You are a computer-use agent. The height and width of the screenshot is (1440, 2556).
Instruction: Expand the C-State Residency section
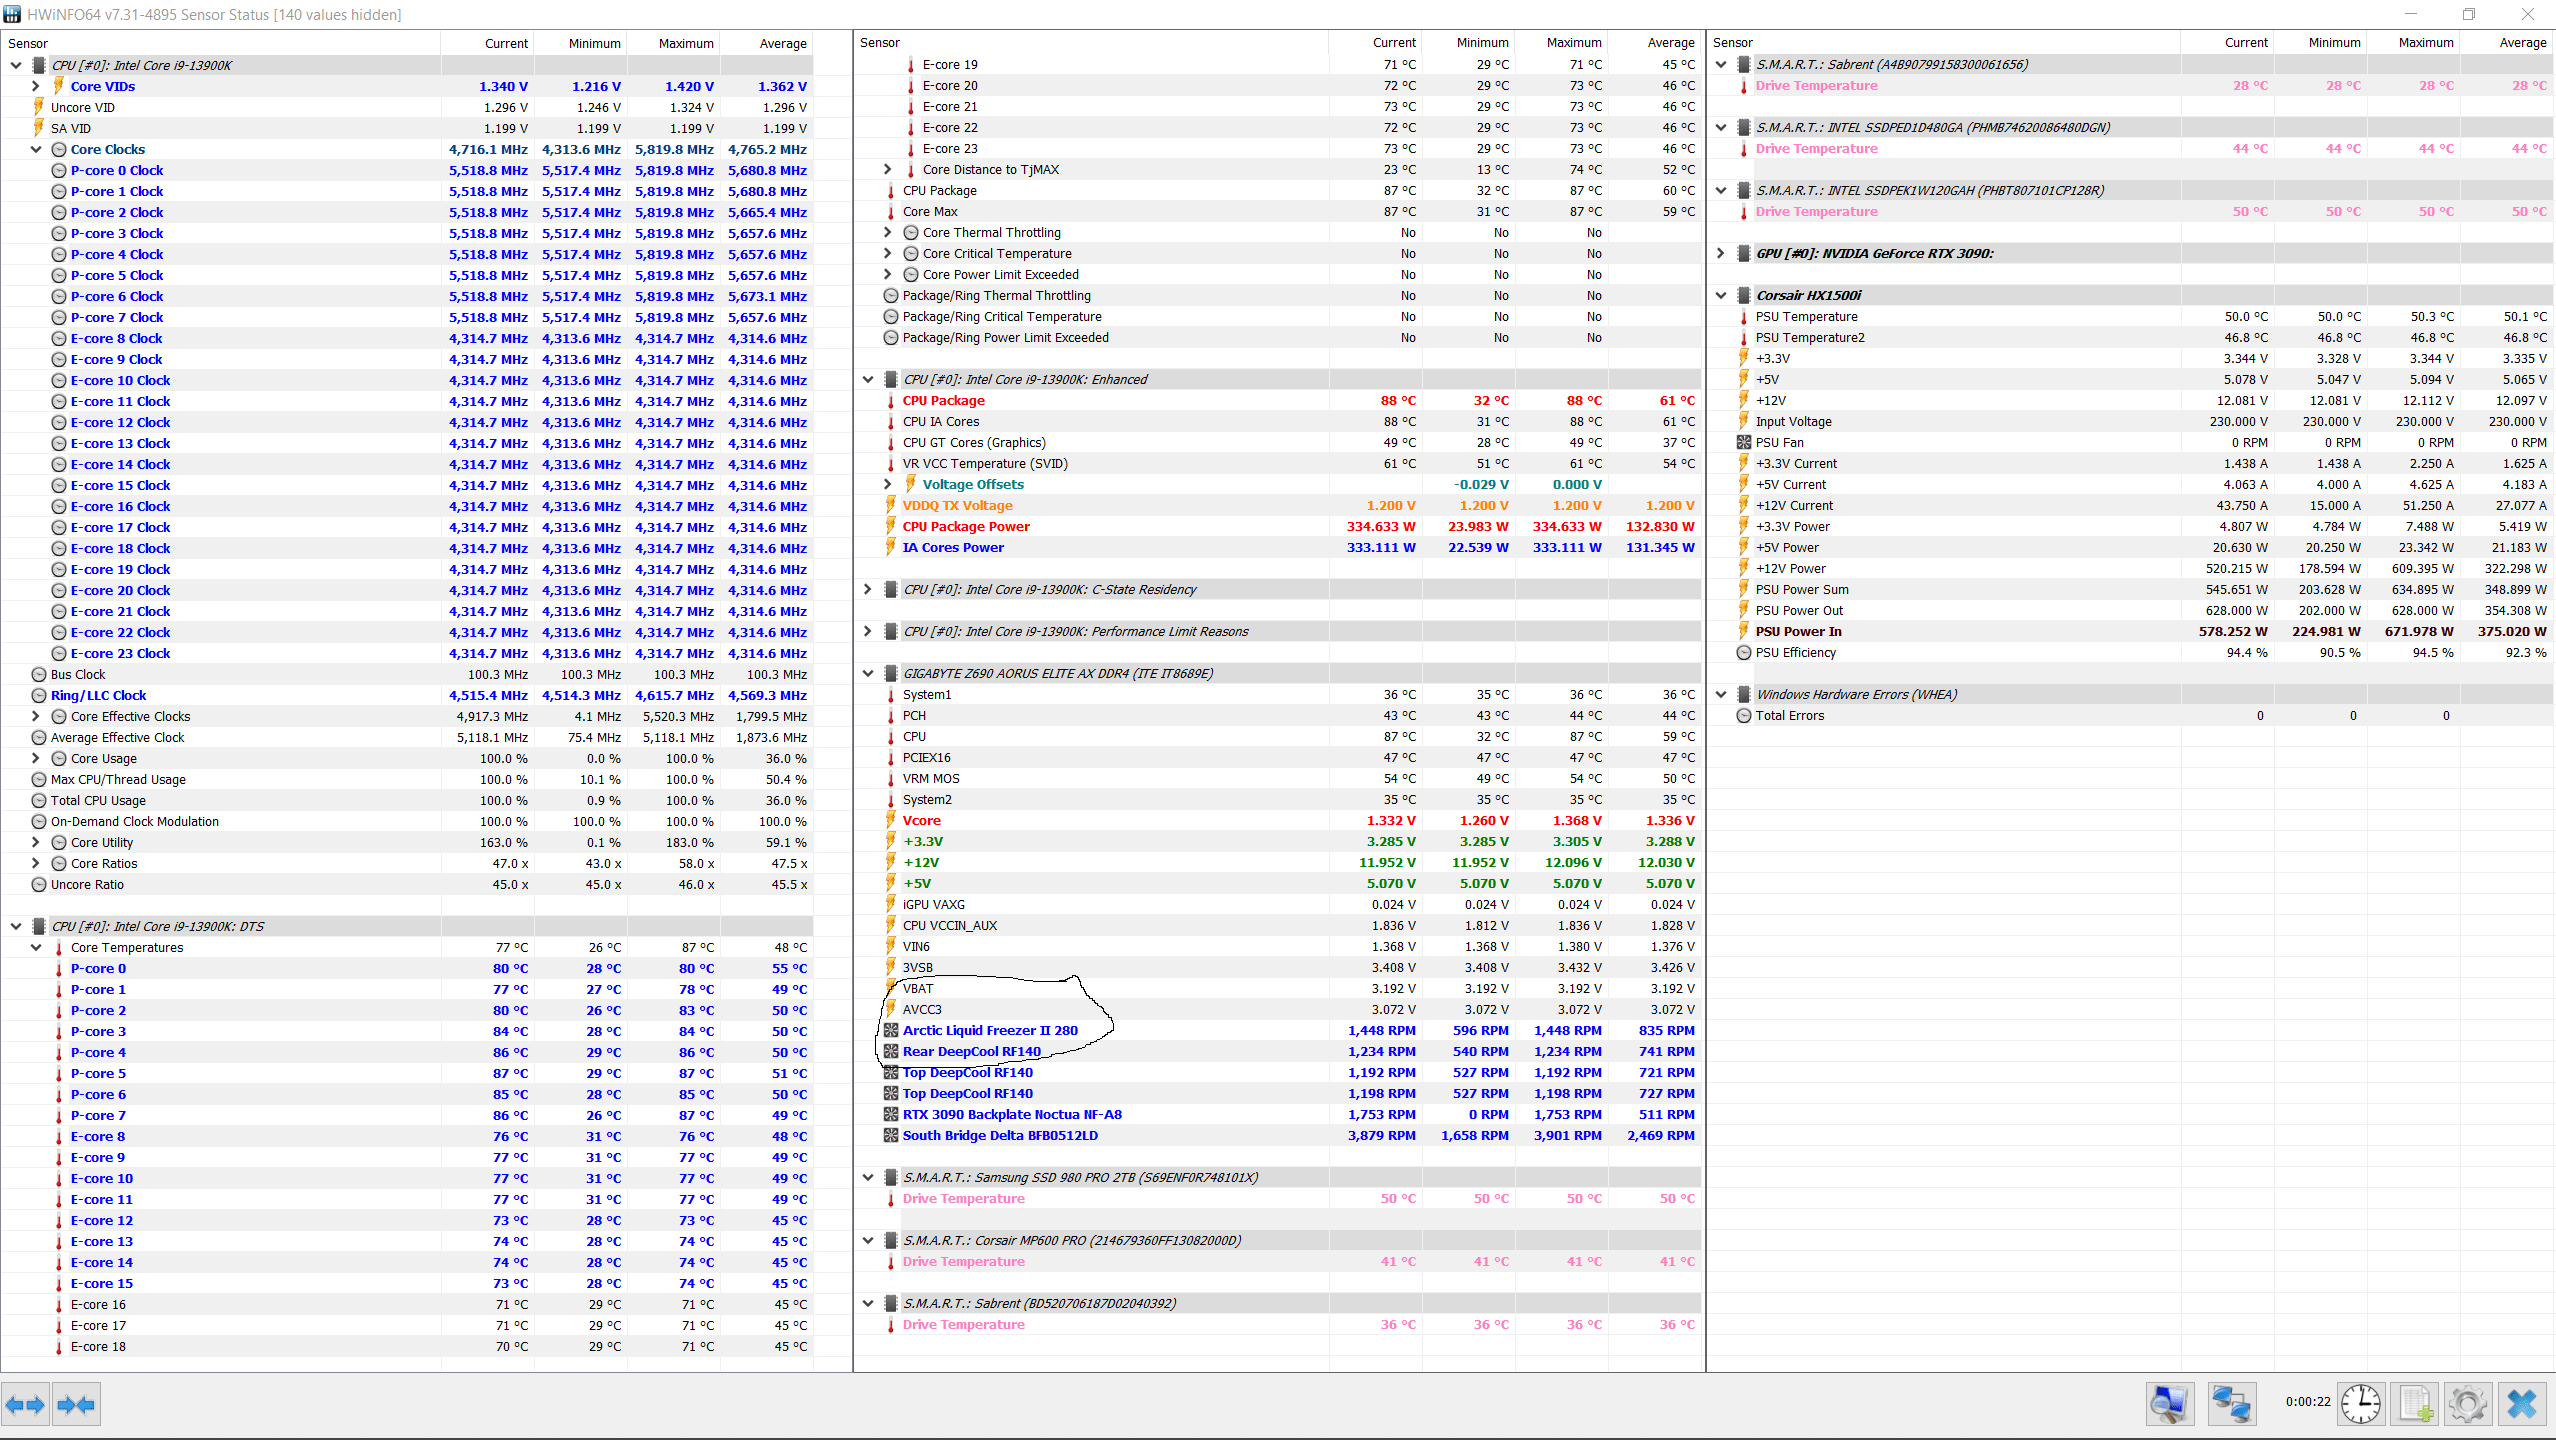click(x=868, y=590)
